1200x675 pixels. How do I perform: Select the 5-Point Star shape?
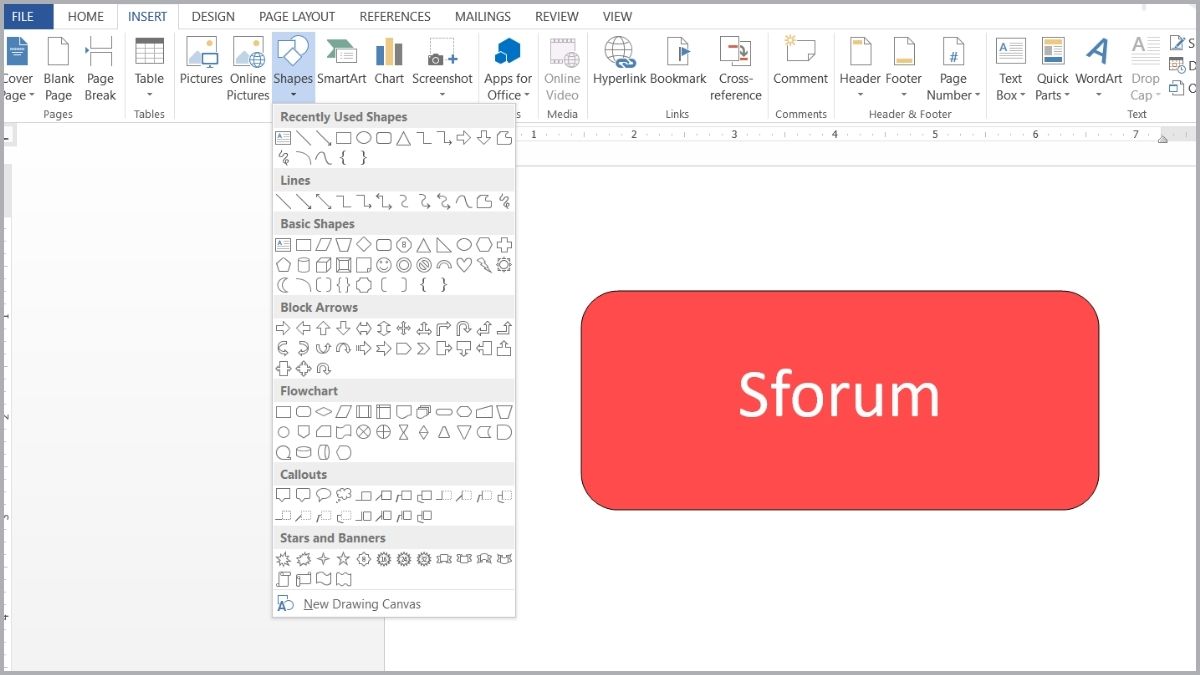[343, 559]
